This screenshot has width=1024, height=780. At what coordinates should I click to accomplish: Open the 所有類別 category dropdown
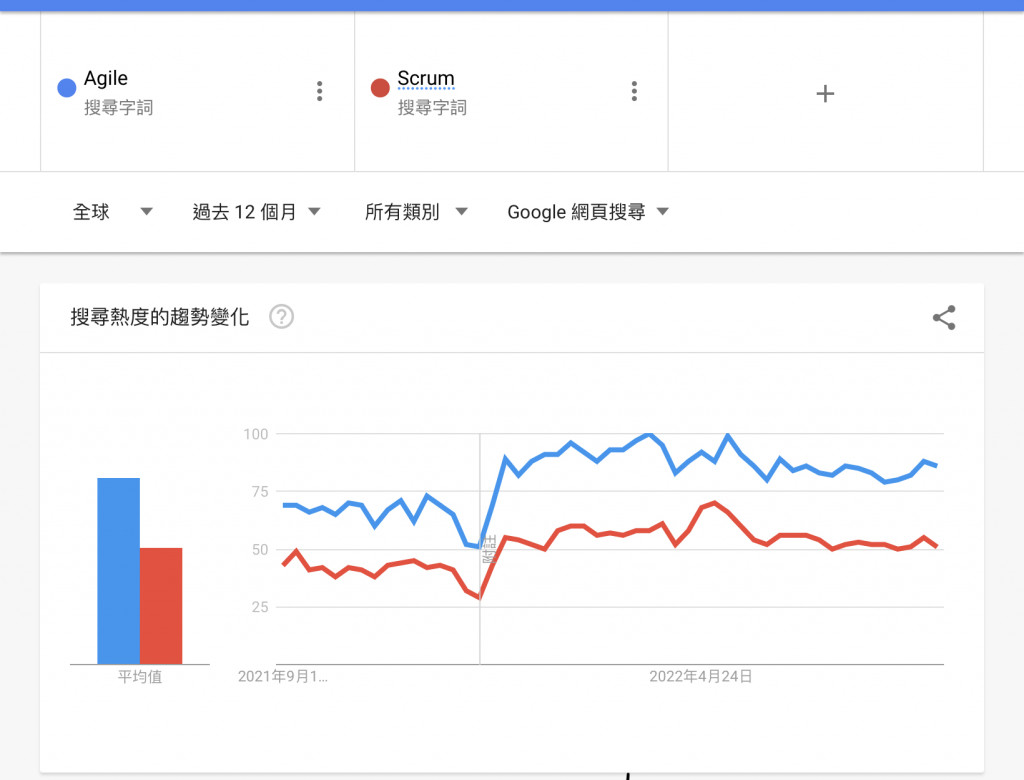pos(416,212)
